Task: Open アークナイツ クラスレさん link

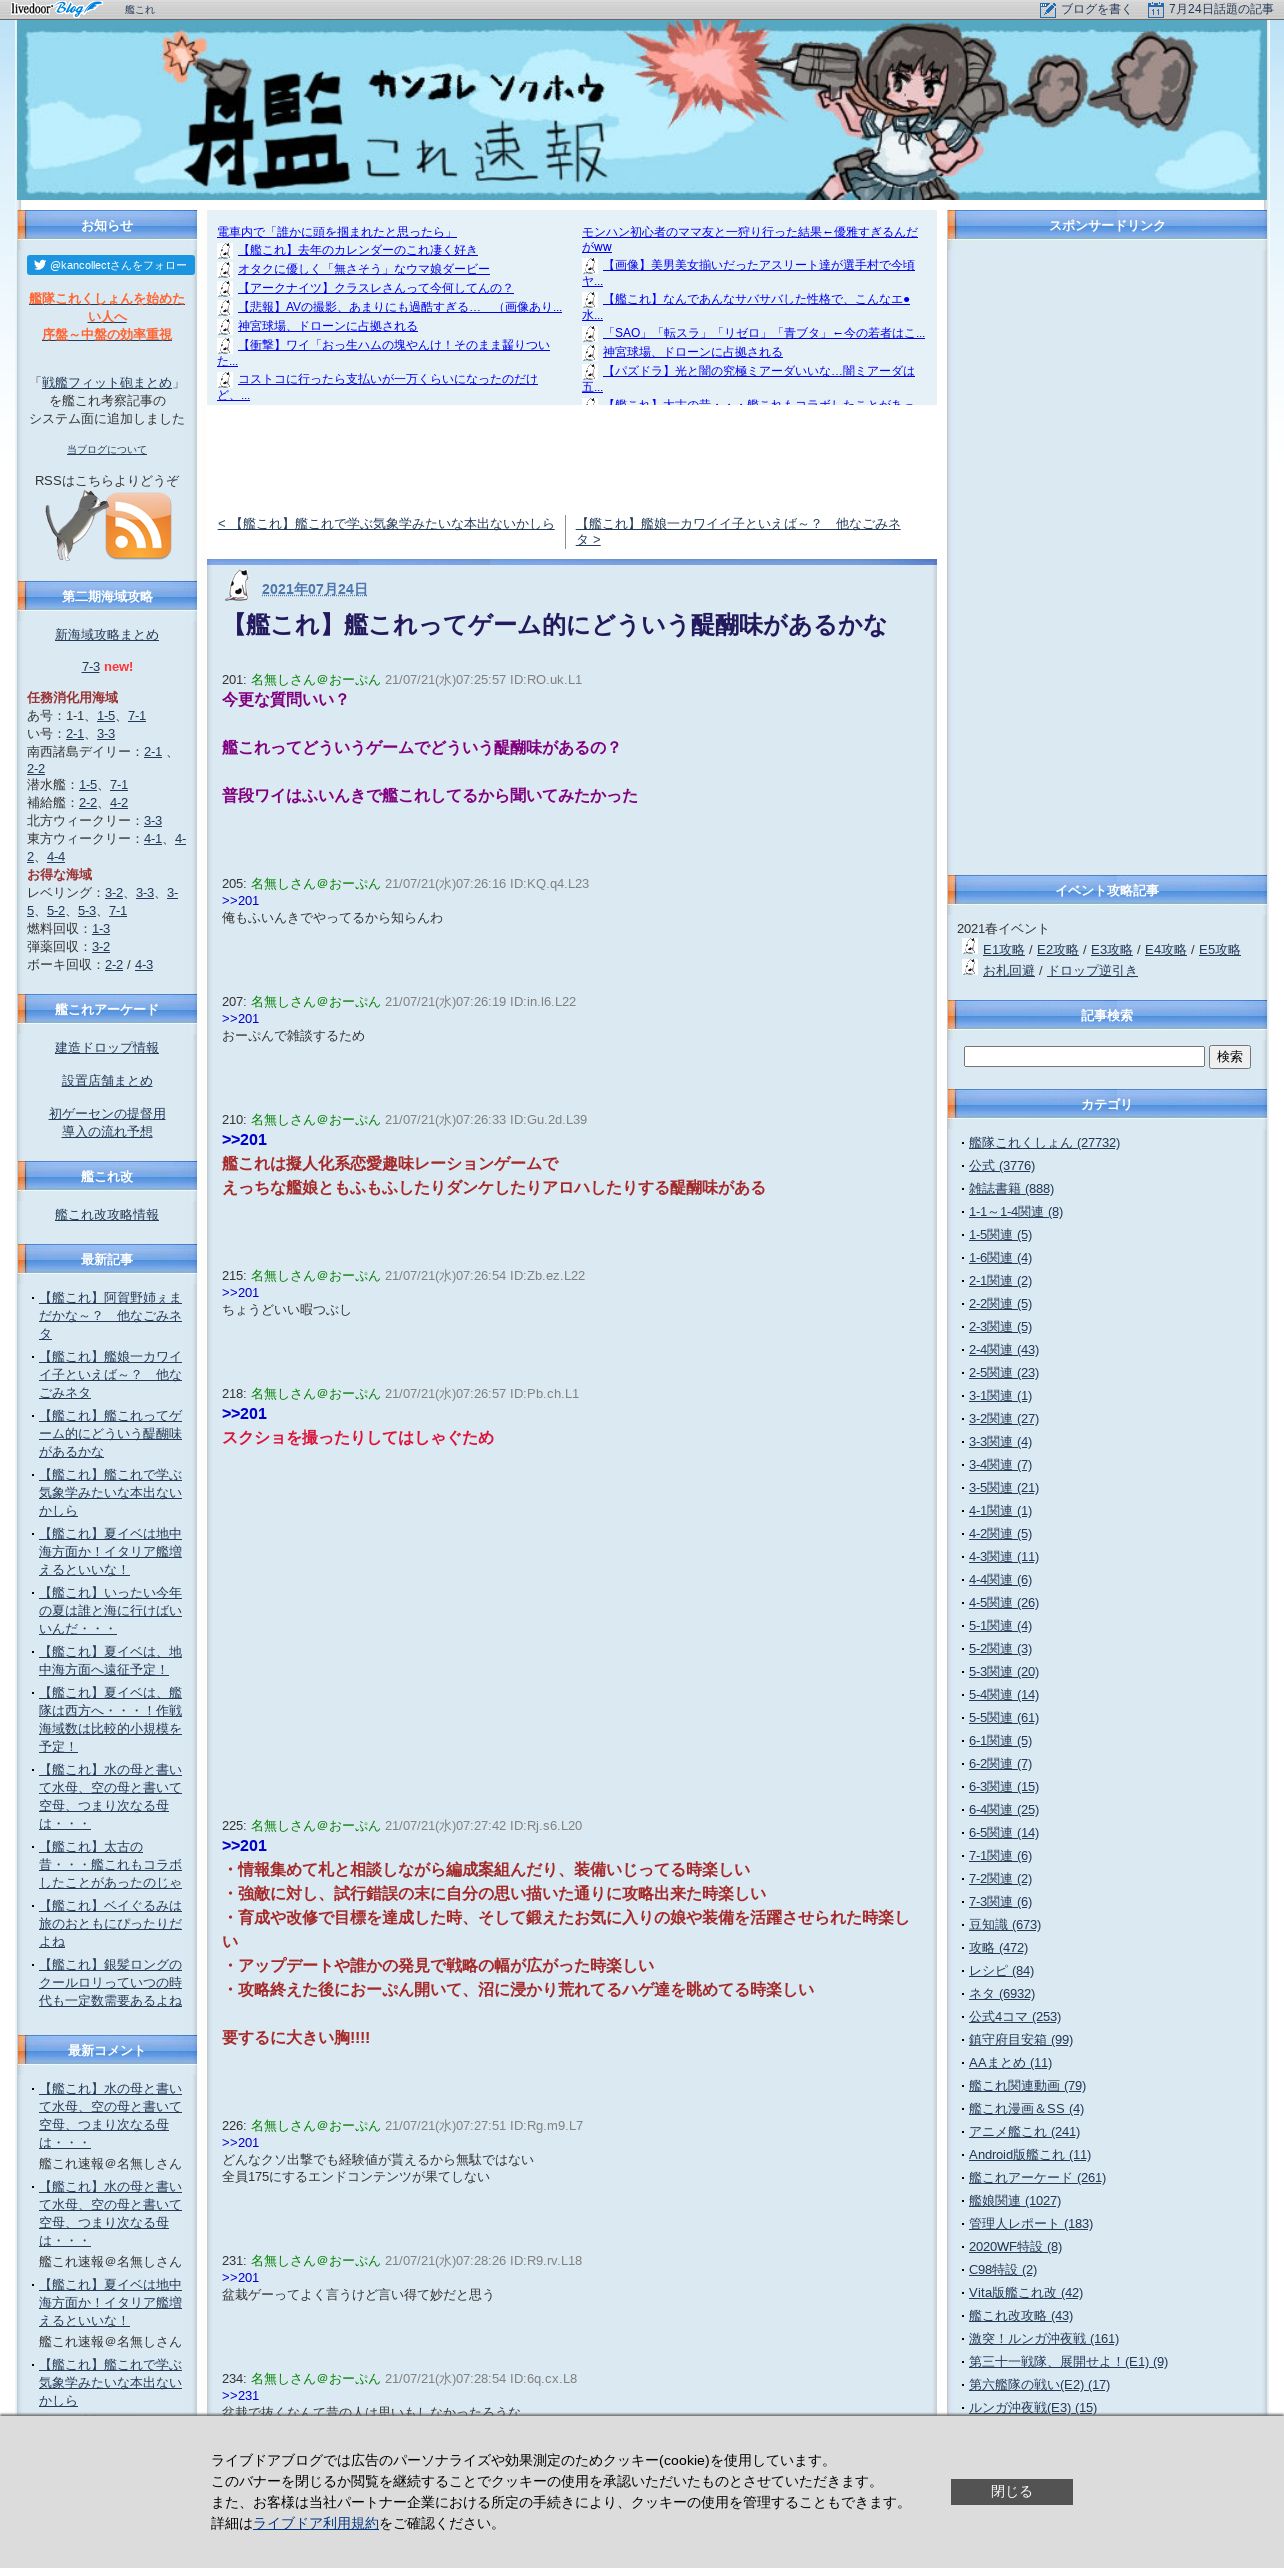Action: click(375, 288)
